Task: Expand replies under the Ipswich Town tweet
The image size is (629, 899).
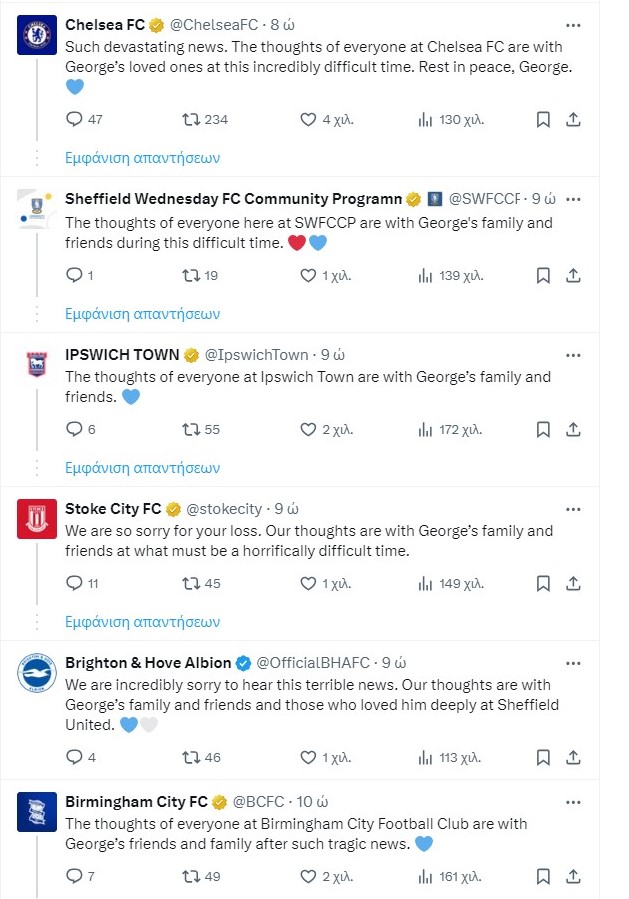Action: 142,468
